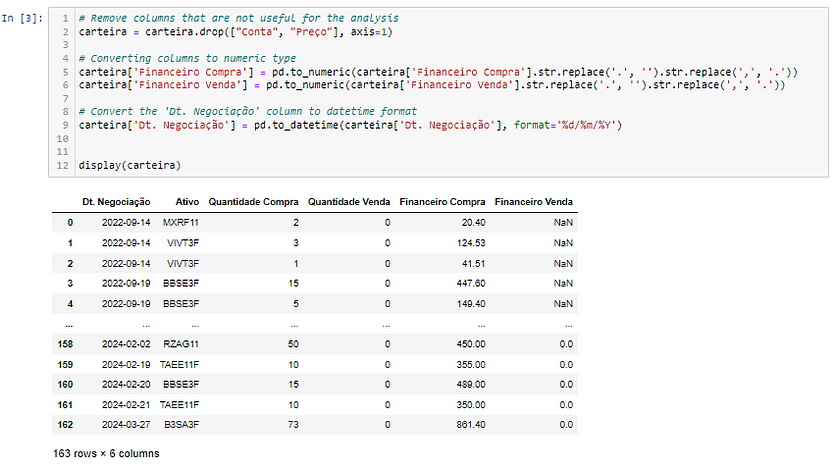Click the date 2022-09-19 in row 4
This screenshot has width=835, height=470.
(x=126, y=303)
